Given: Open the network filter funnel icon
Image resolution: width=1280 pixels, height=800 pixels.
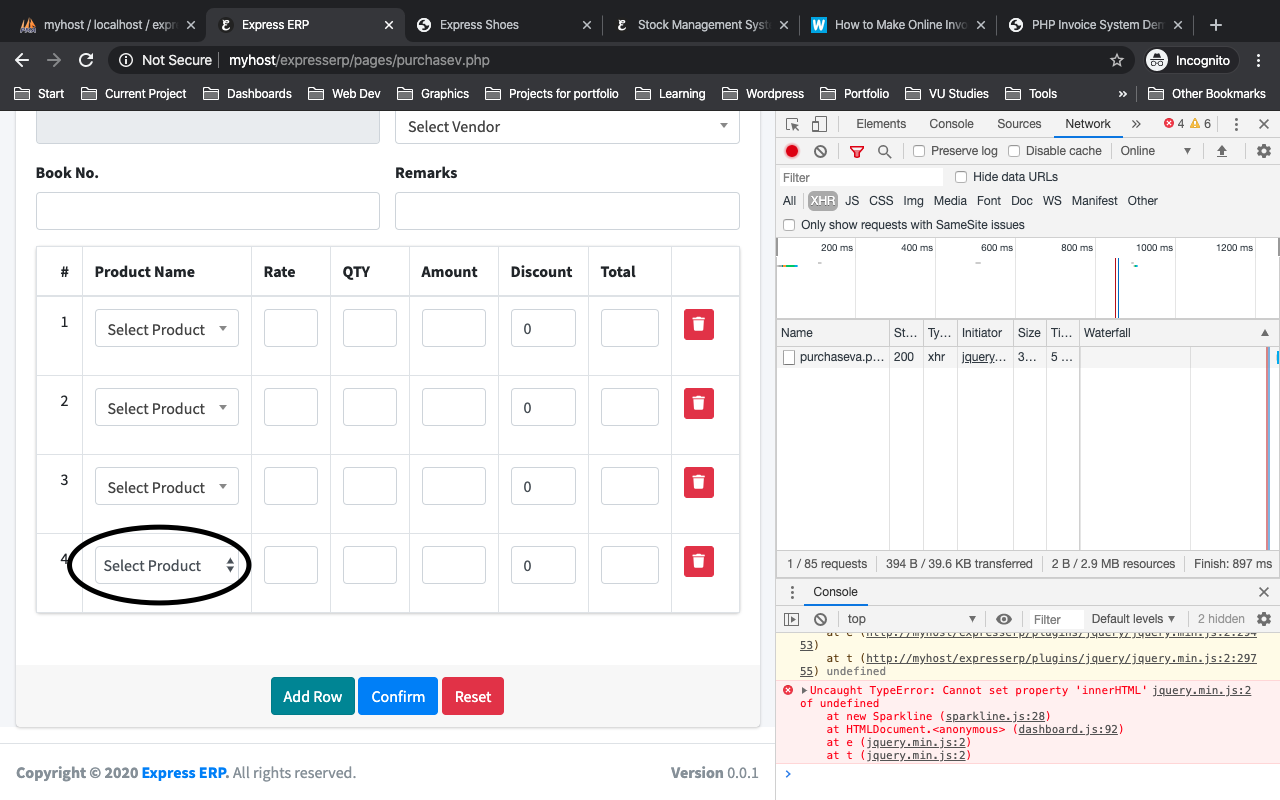Looking at the screenshot, I should 856,150.
